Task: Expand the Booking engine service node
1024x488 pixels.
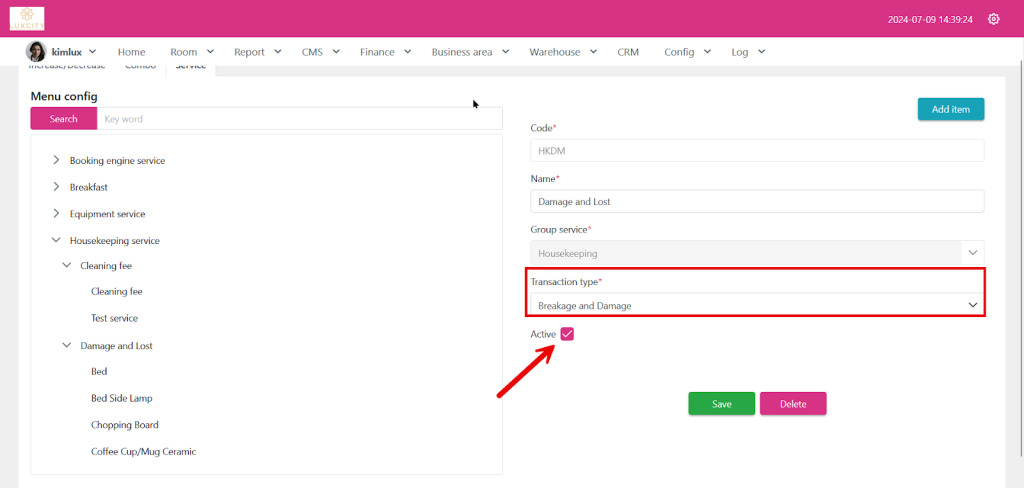Action: [x=56, y=160]
